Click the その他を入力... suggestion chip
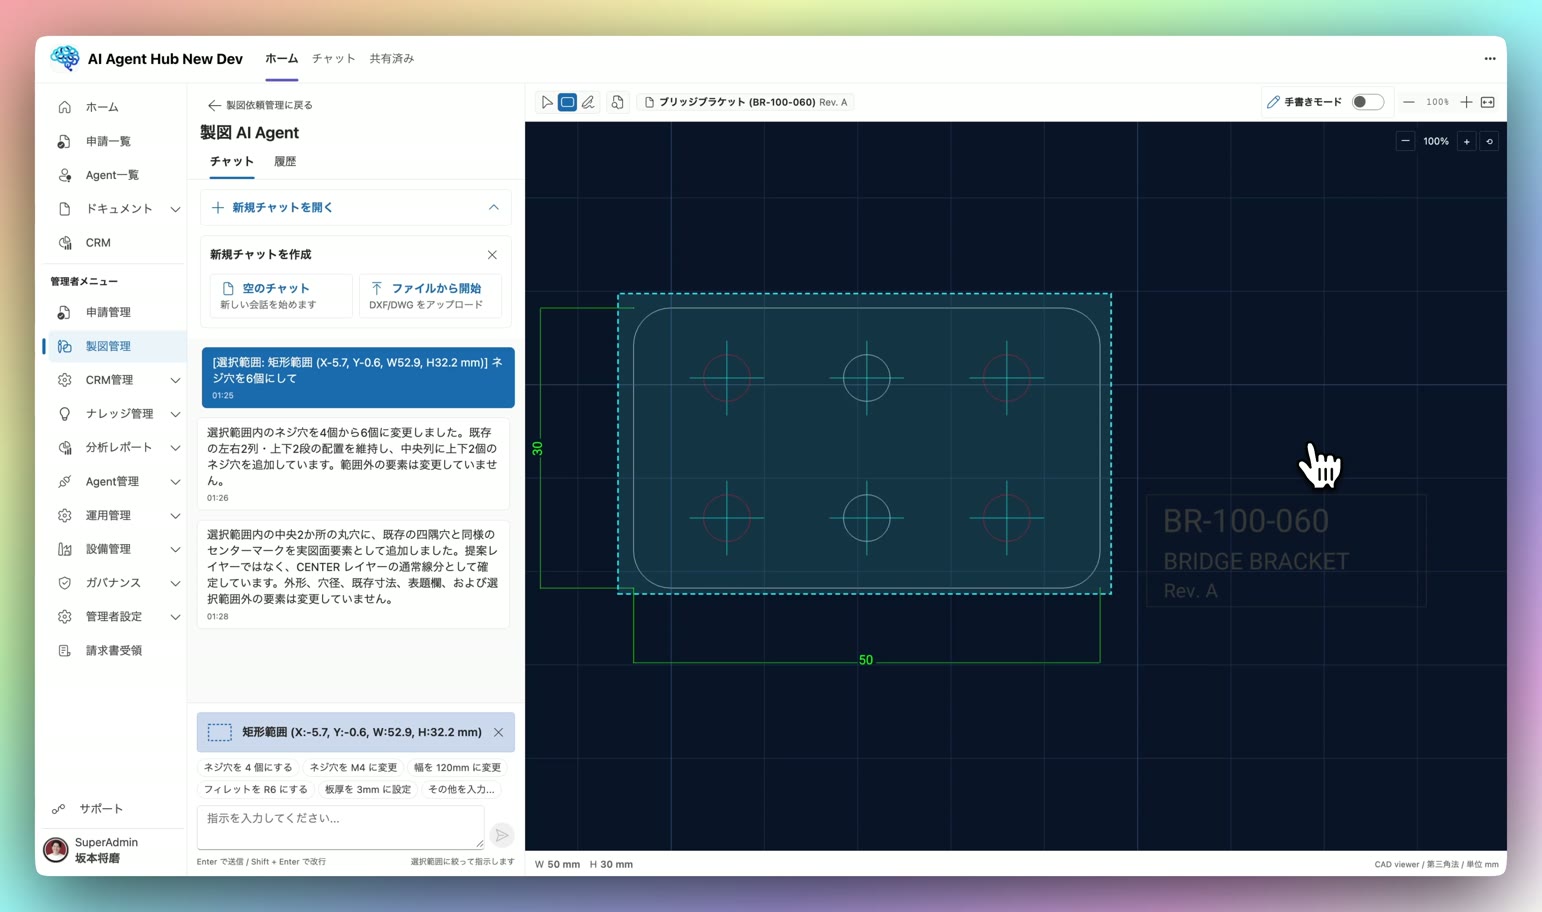The width and height of the screenshot is (1542, 912). click(x=461, y=789)
